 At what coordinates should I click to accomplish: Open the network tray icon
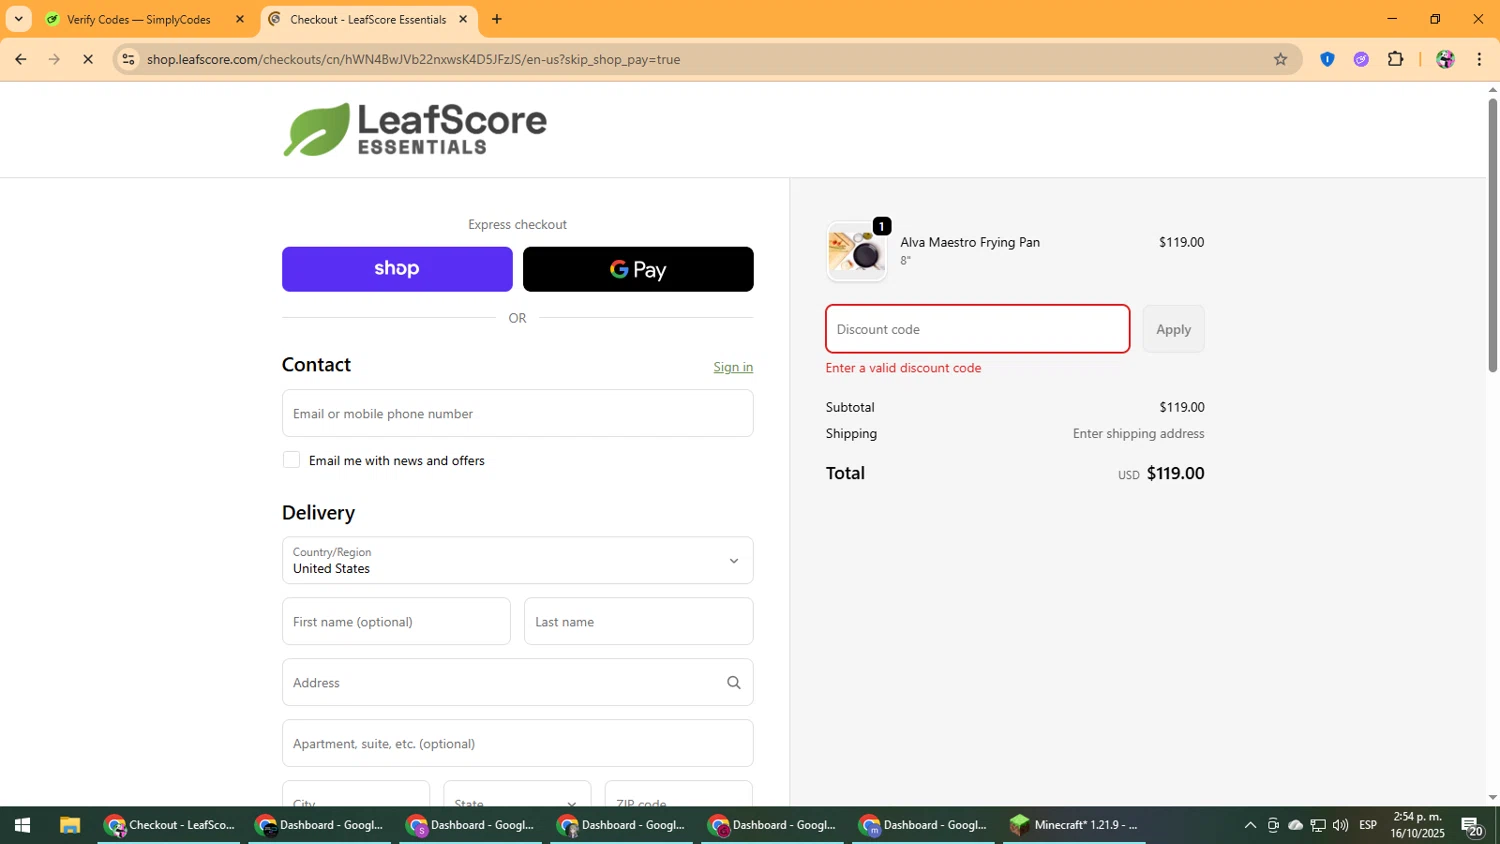click(x=1318, y=825)
